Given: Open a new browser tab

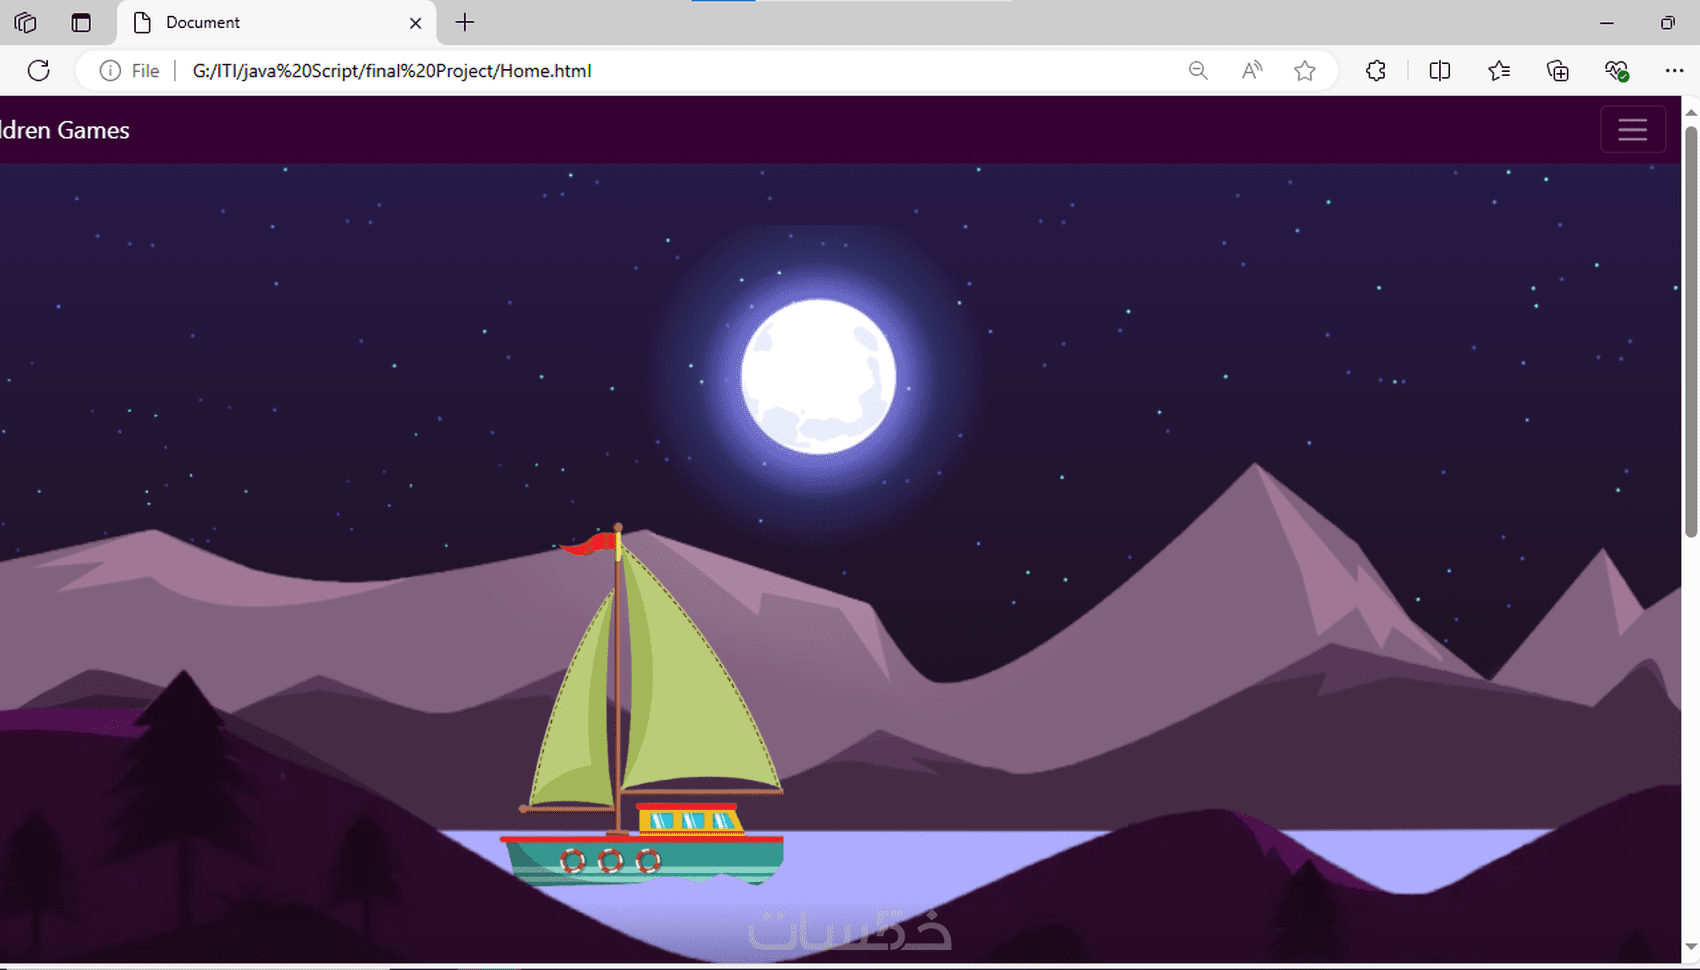Looking at the screenshot, I should [x=464, y=22].
